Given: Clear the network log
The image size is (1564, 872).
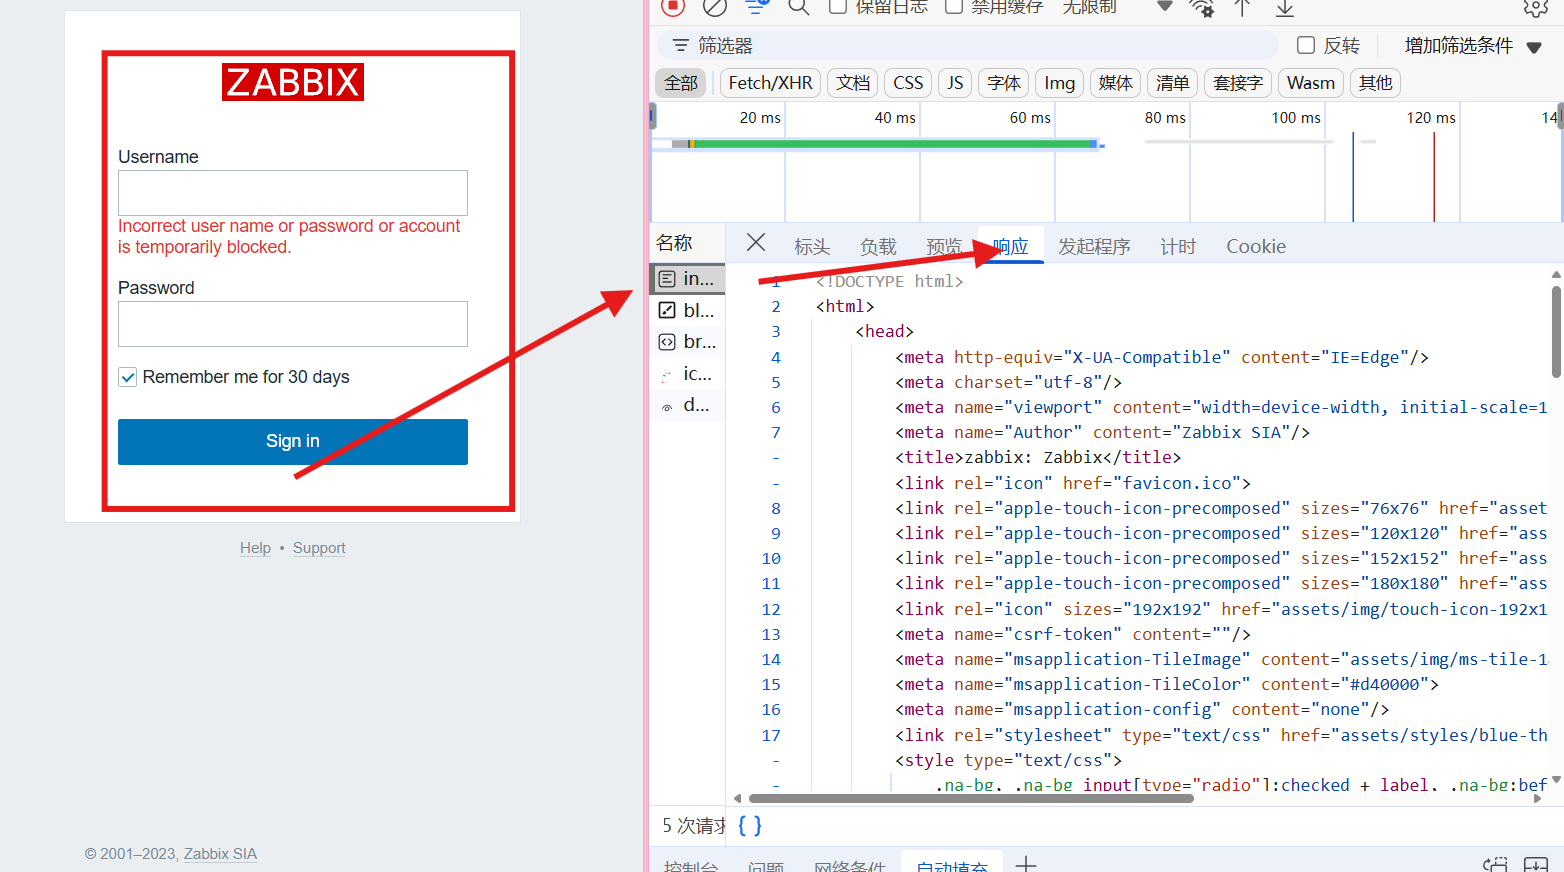Looking at the screenshot, I should pos(714,7).
